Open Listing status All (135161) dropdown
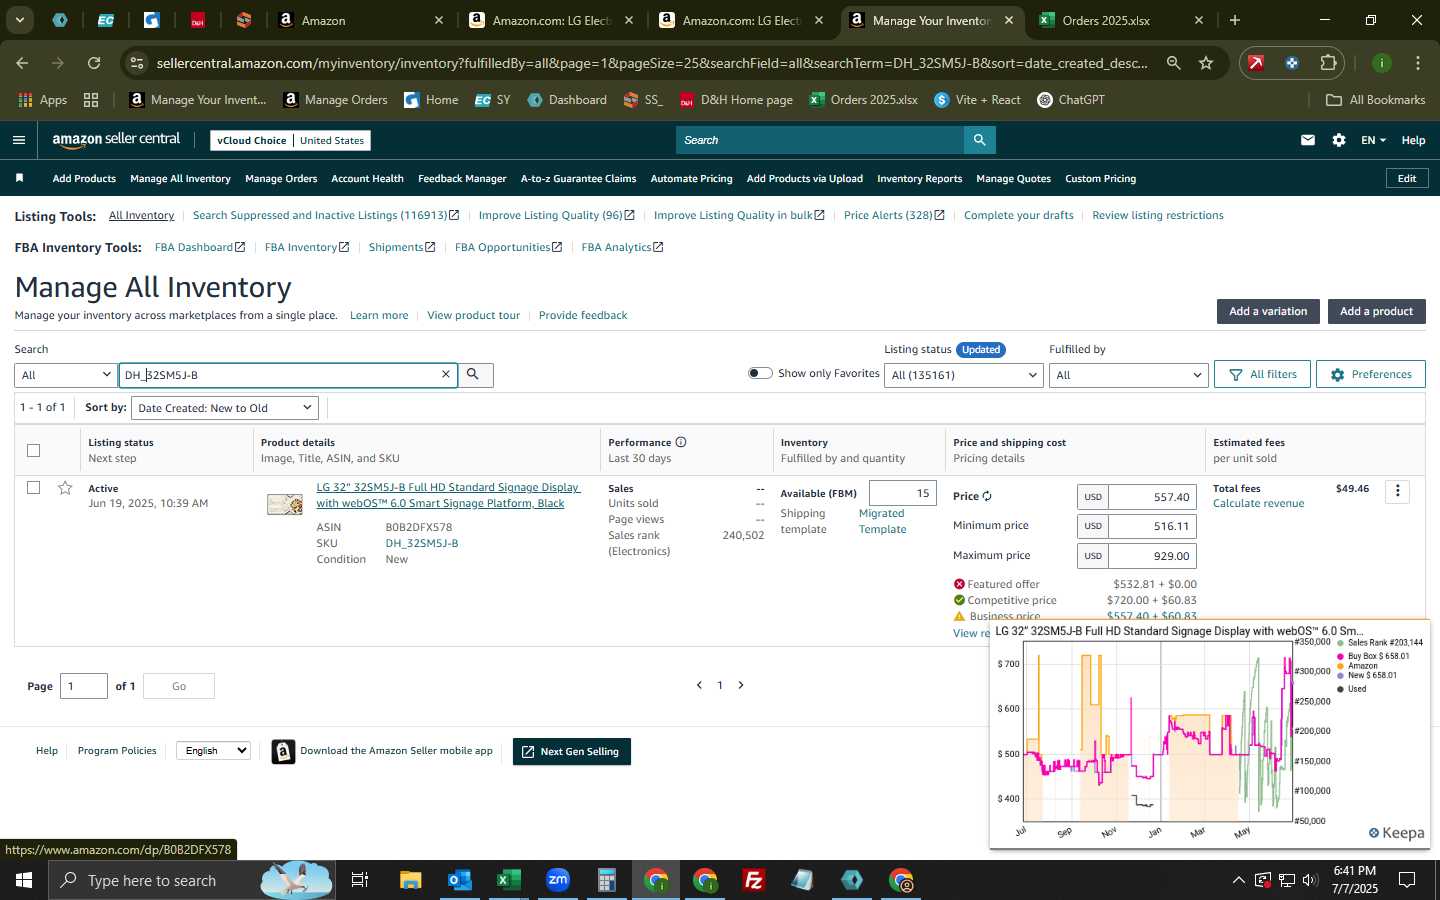 (x=964, y=375)
